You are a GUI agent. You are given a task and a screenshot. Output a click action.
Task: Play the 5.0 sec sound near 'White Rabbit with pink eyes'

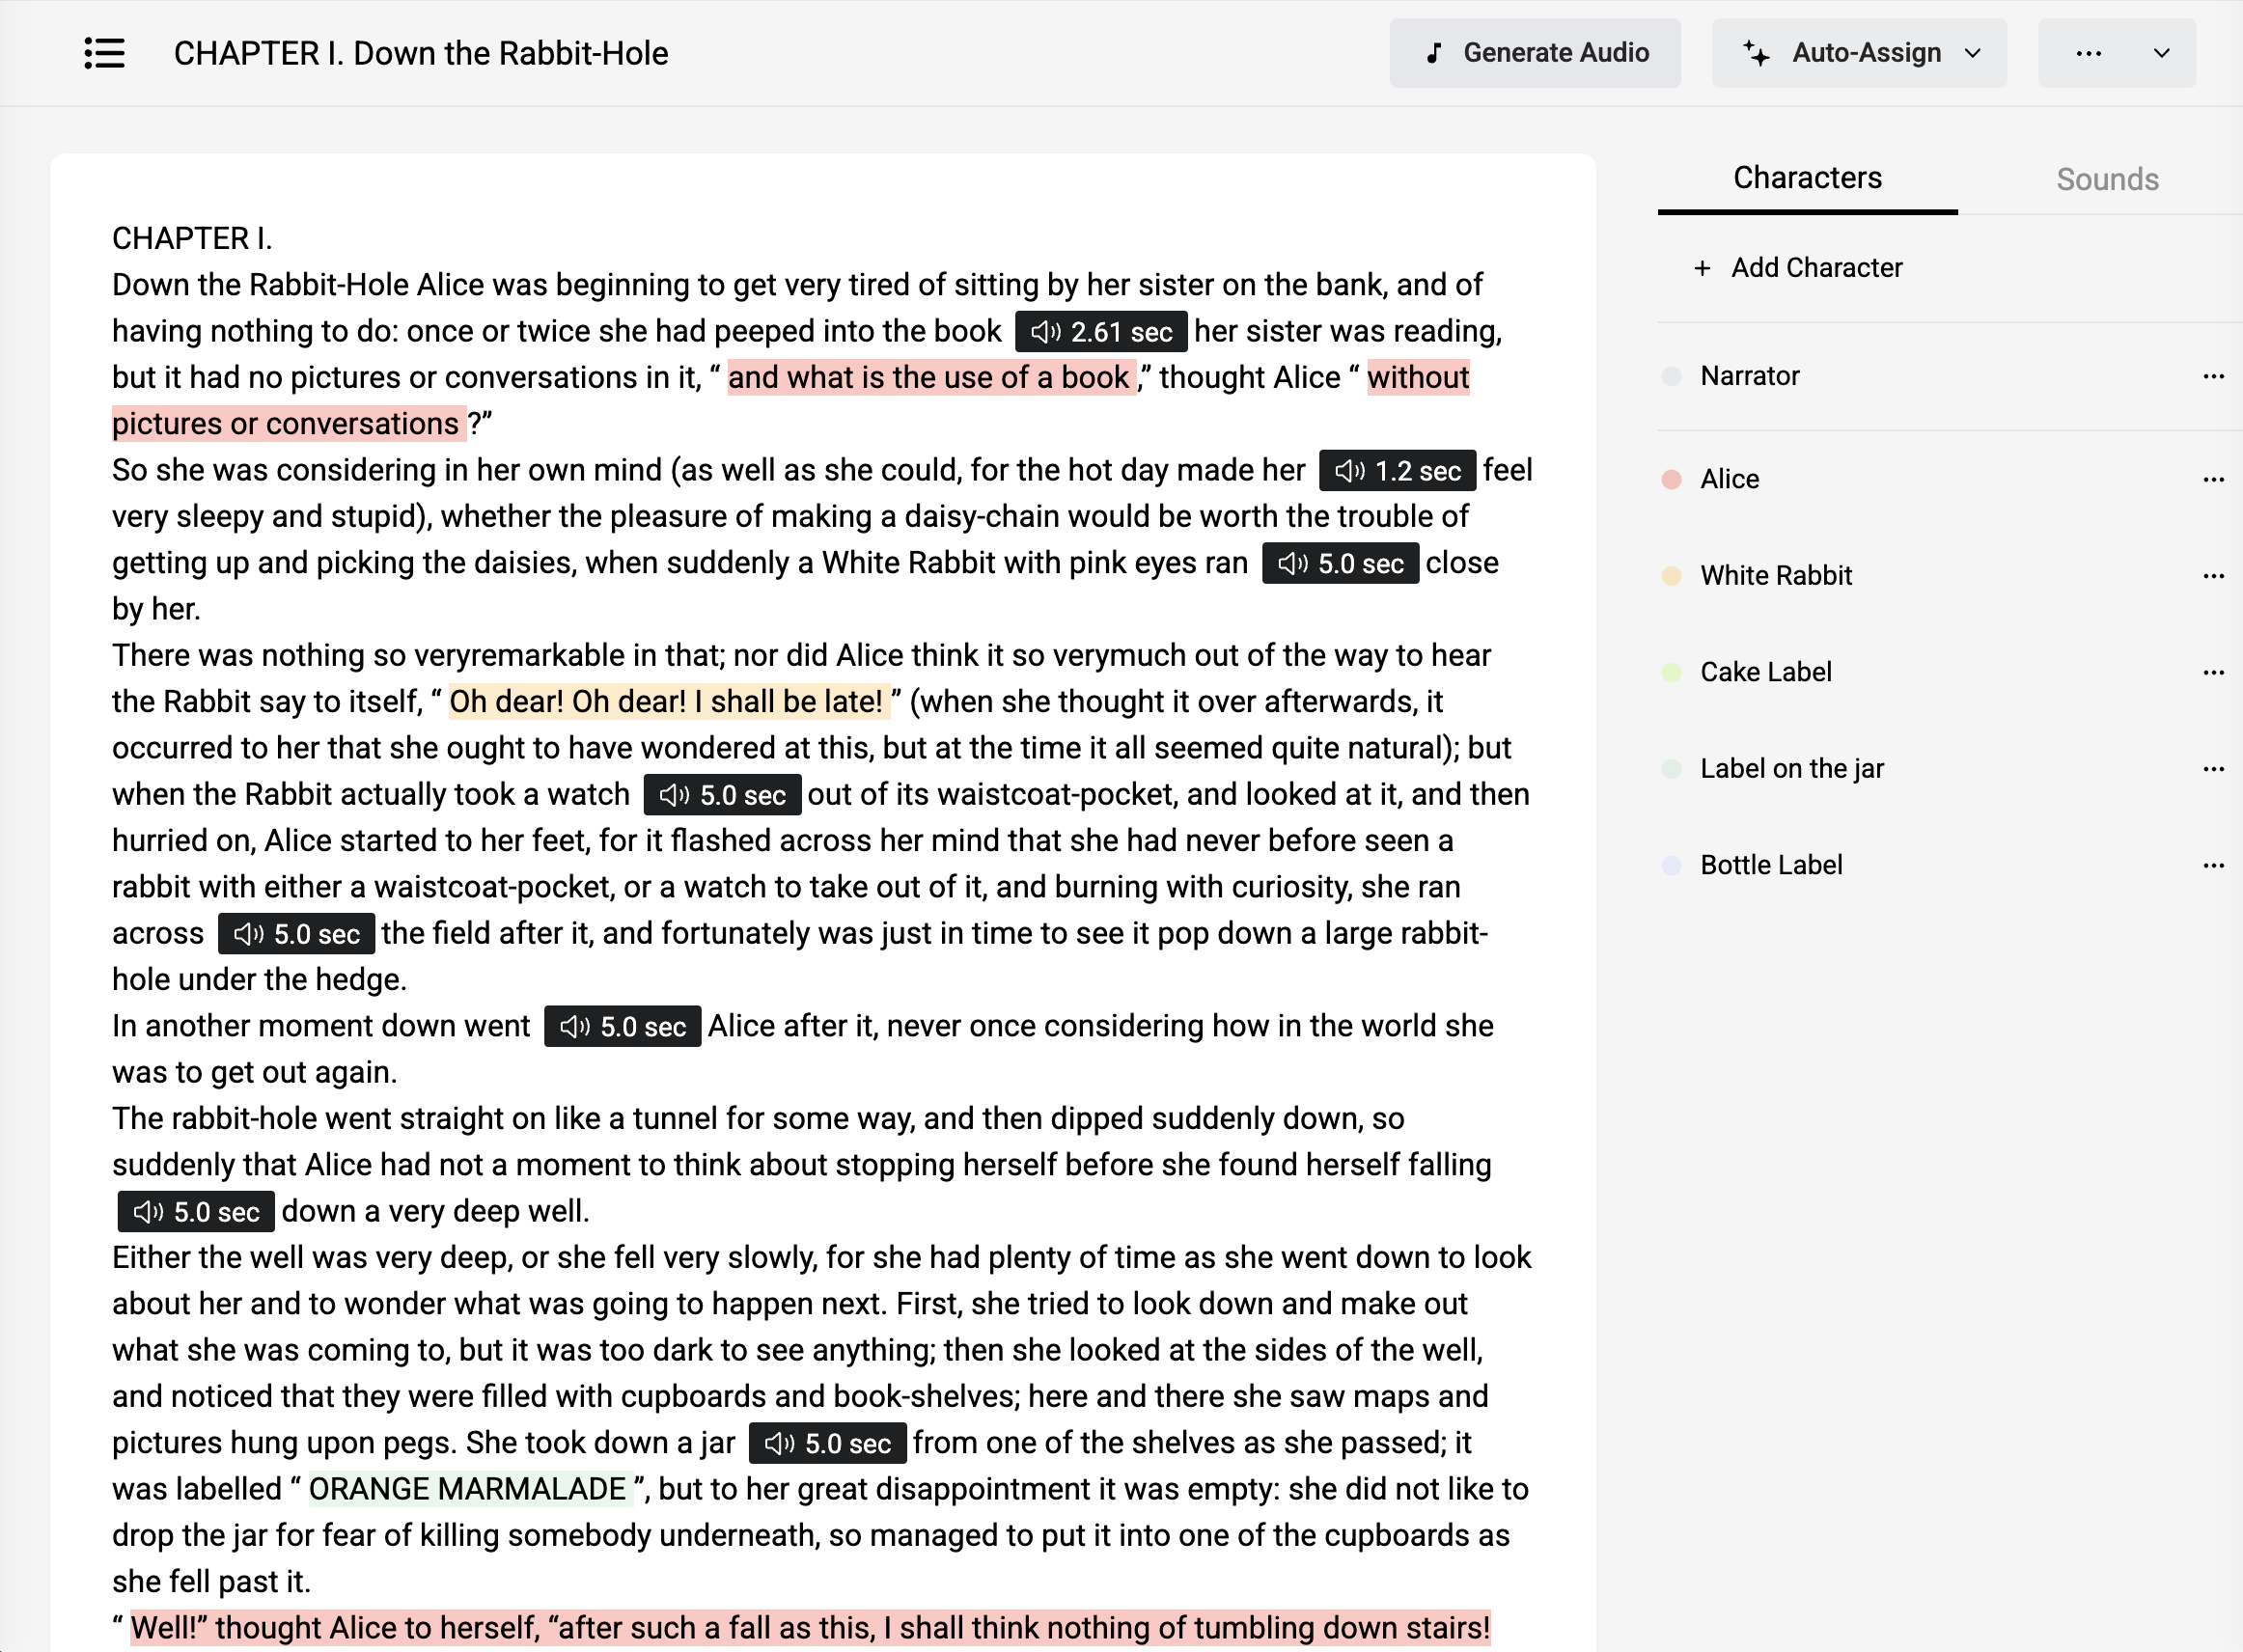coord(1340,563)
